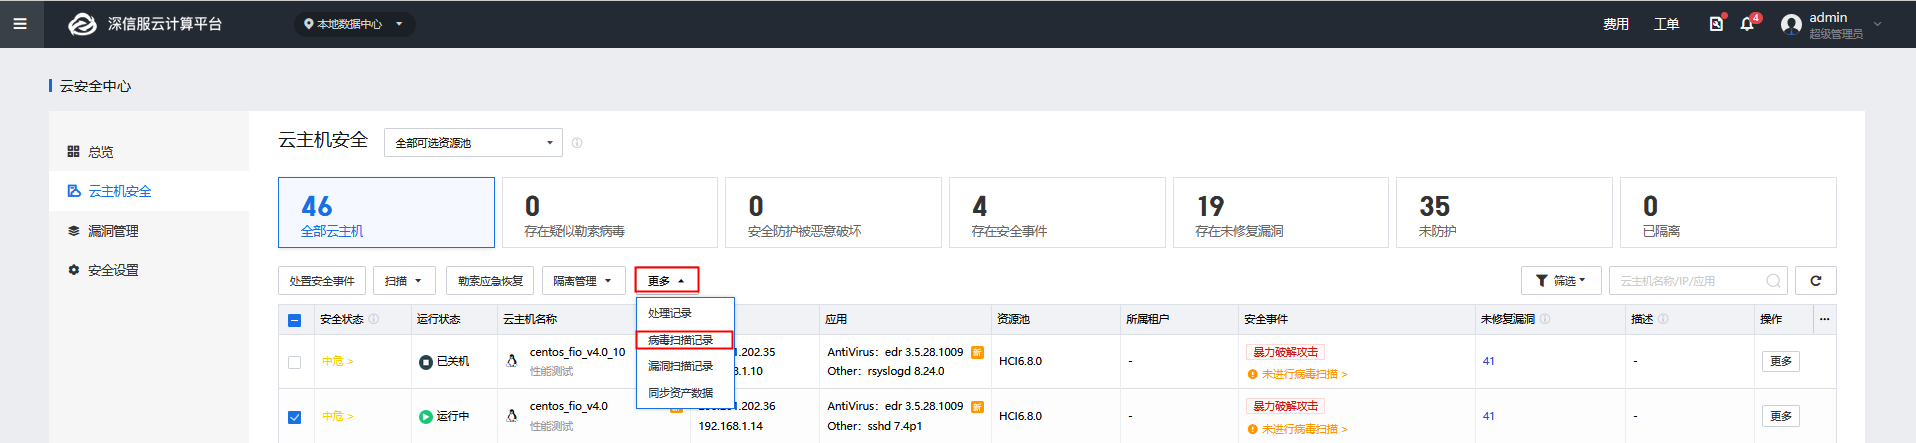Image resolution: width=1916 pixels, height=443 pixels.
Task: Click the info icon beside resource pool selector
Action: (x=577, y=143)
